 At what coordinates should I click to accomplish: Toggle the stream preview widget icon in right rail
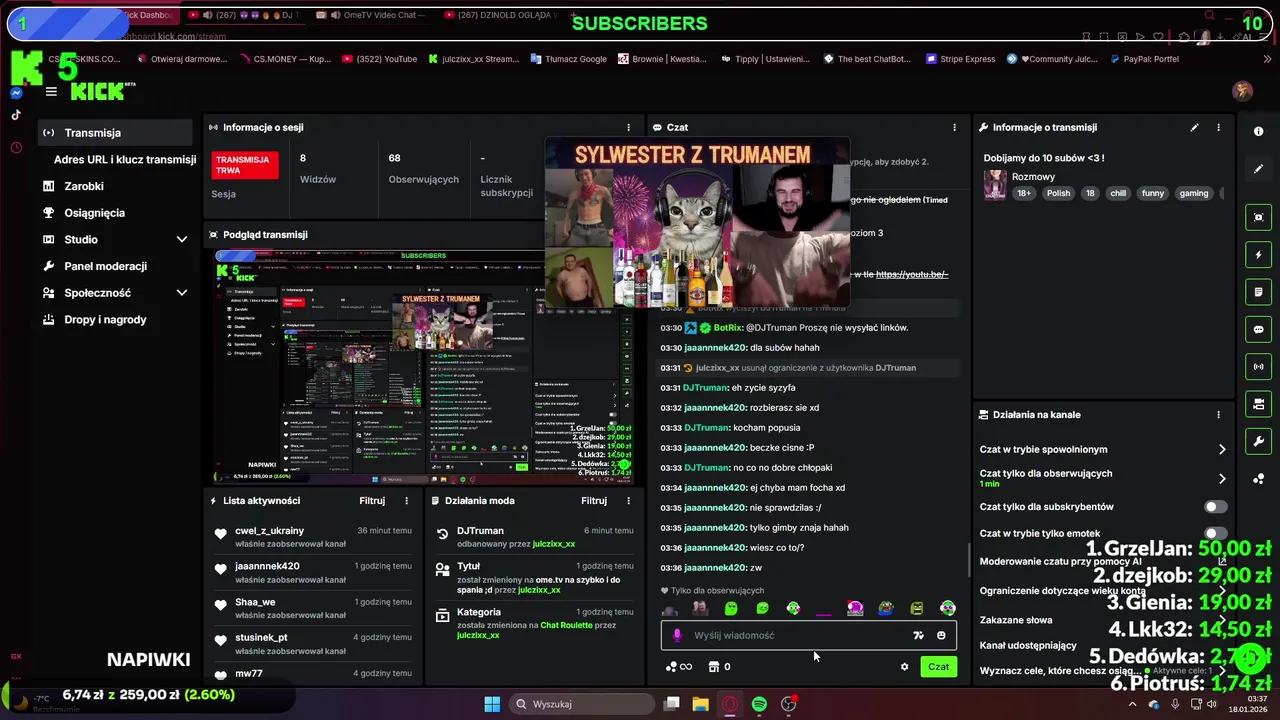(x=1258, y=217)
